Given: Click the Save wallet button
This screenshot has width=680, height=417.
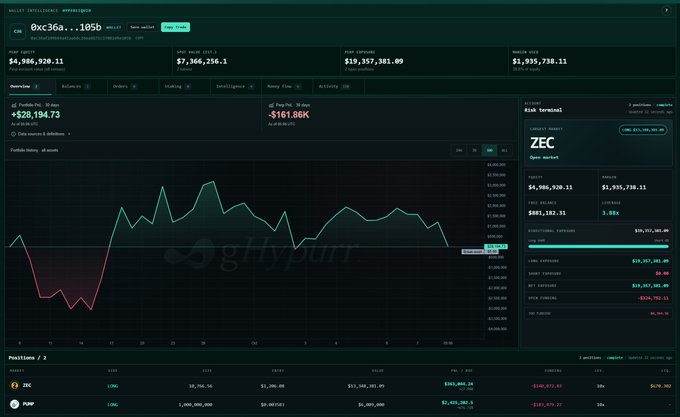Looking at the screenshot, I should coord(142,27).
